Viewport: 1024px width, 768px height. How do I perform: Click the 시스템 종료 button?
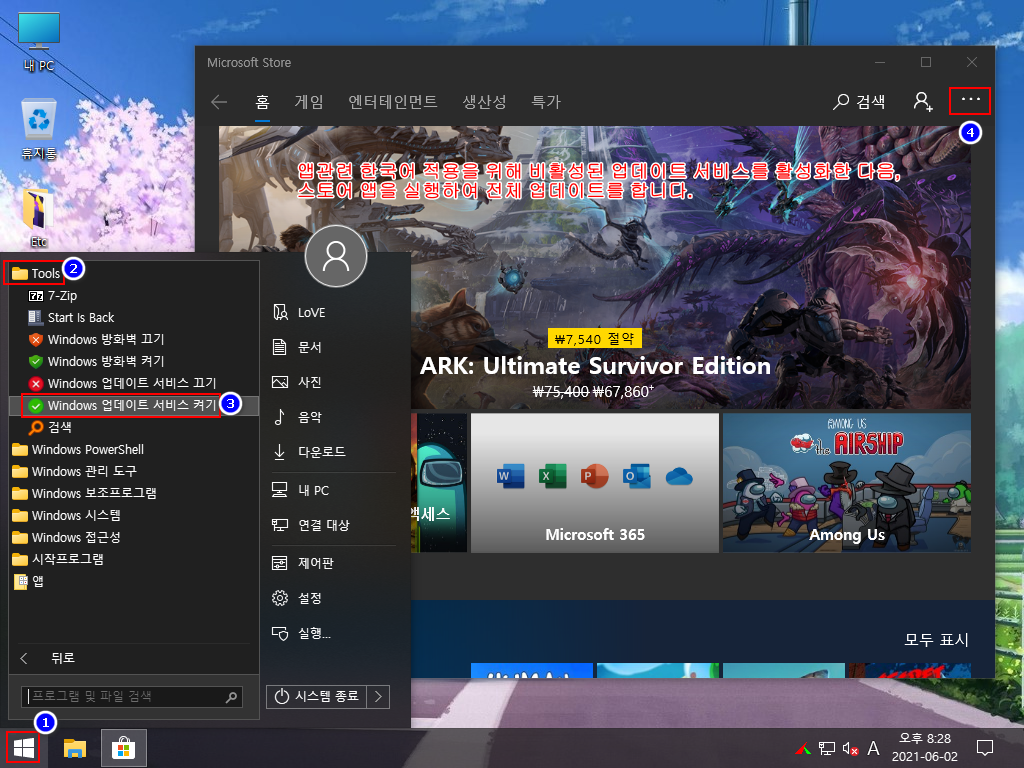(x=317, y=696)
